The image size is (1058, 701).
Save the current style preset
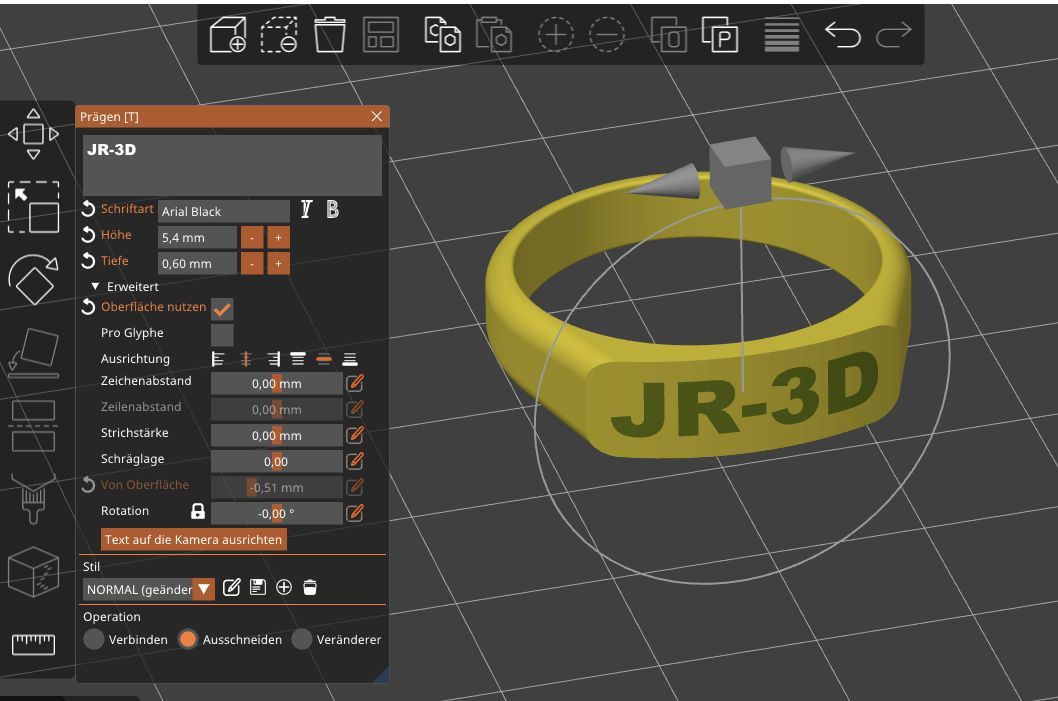258,587
